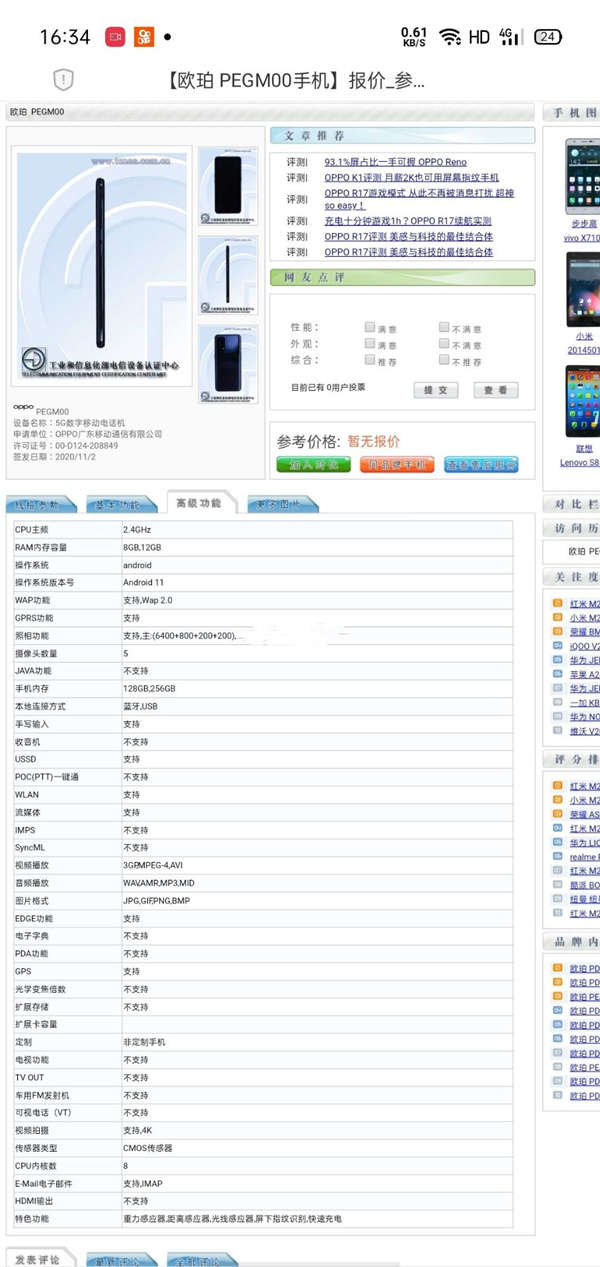Image resolution: width=600 pixels, height=1267 pixels.
Task: Select the 传感器类型 CMOS传感器 row
Action: (263, 1148)
